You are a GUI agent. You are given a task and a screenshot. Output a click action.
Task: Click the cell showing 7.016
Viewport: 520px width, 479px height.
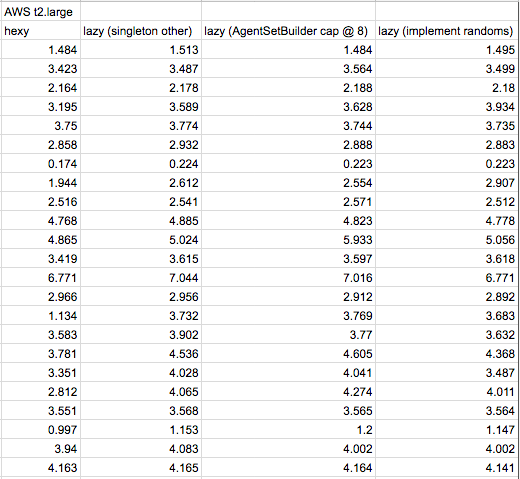click(288, 278)
